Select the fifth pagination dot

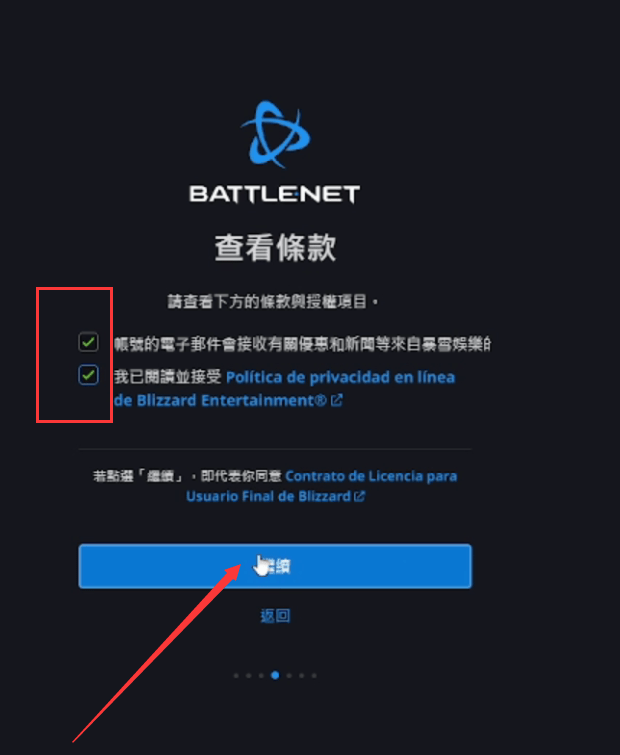pyautogui.click(x=289, y=676)
